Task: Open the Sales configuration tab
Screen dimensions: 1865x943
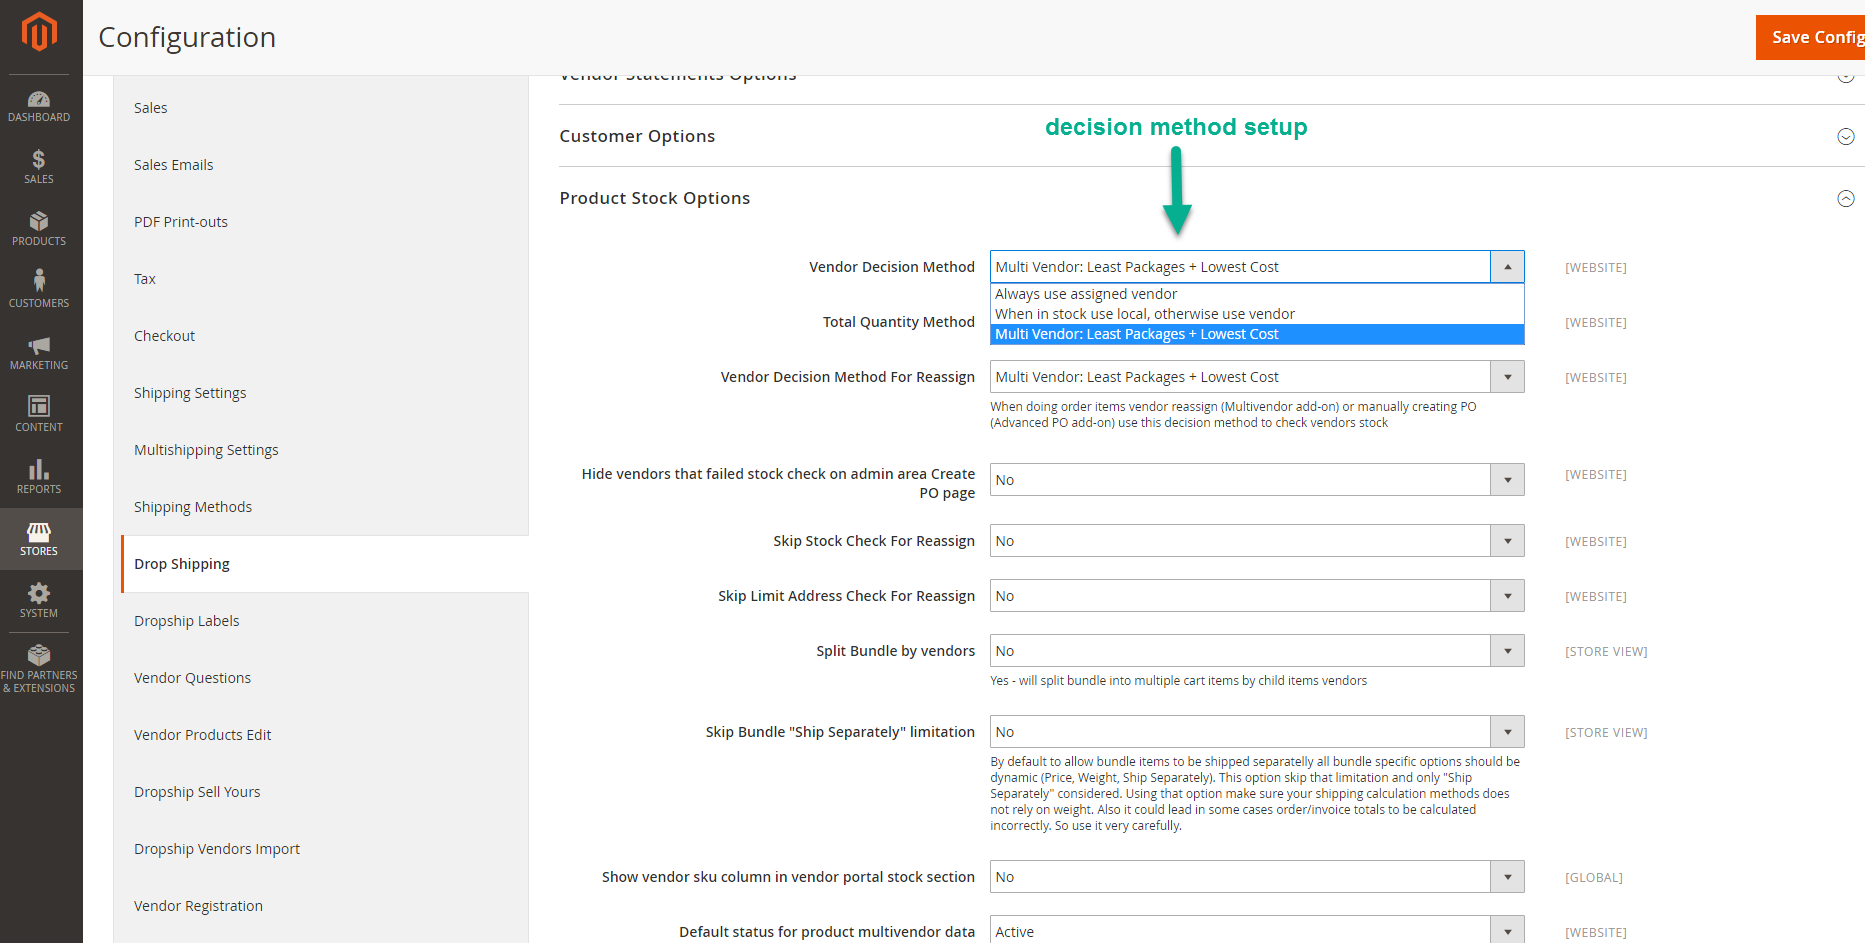Action: [321, 108]
